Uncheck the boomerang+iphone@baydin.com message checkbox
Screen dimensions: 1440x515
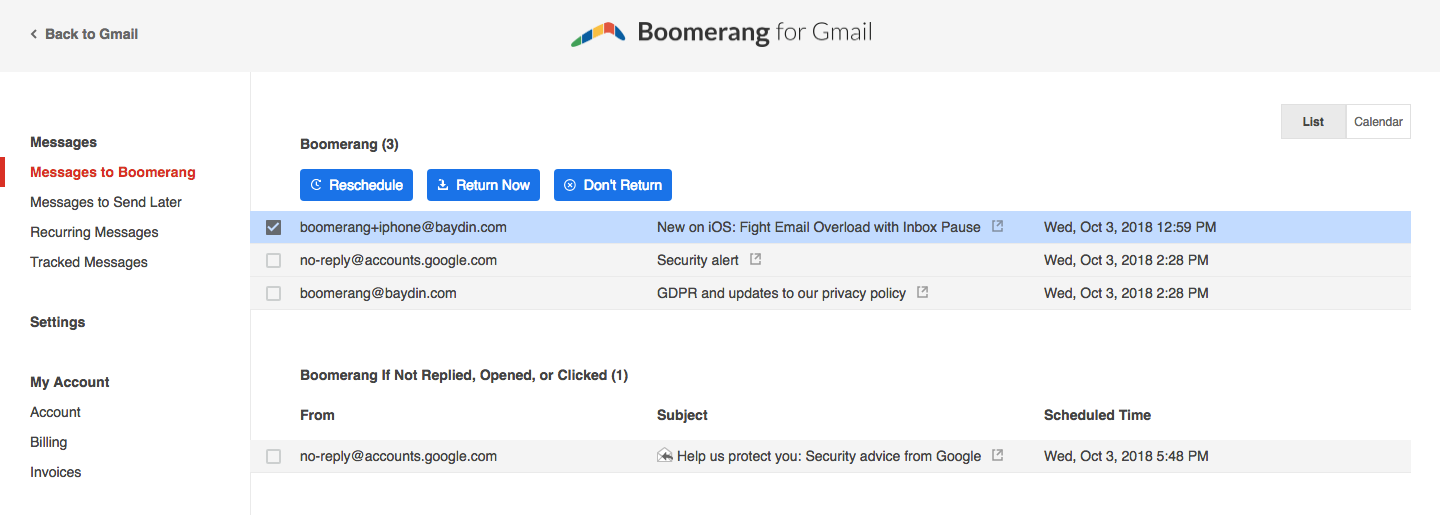[x=273, y=228]
